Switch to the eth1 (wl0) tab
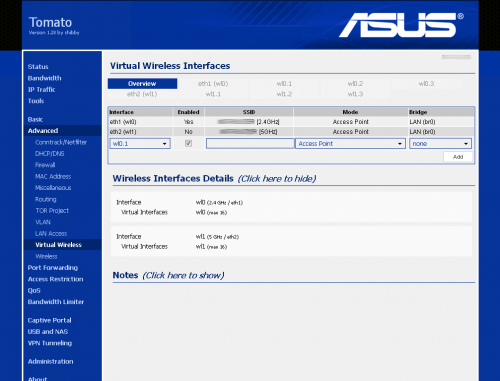The image size is (500, 381). (213, 84)
